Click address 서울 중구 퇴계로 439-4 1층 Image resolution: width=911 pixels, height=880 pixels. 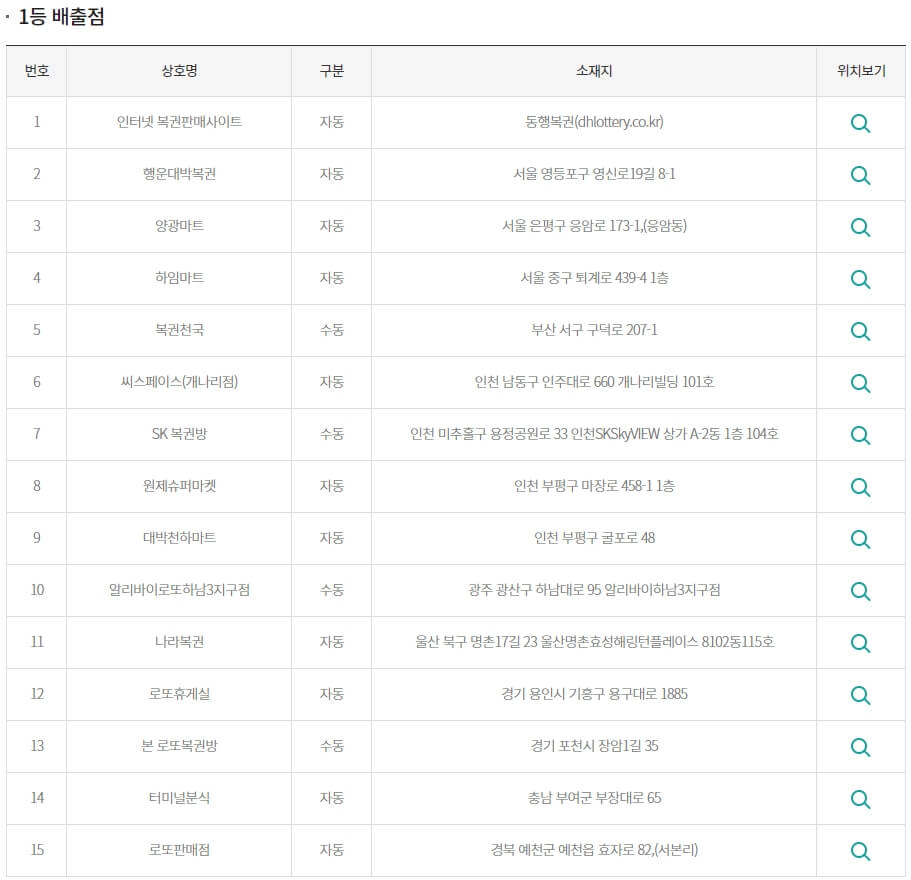[x=594, y=278]
